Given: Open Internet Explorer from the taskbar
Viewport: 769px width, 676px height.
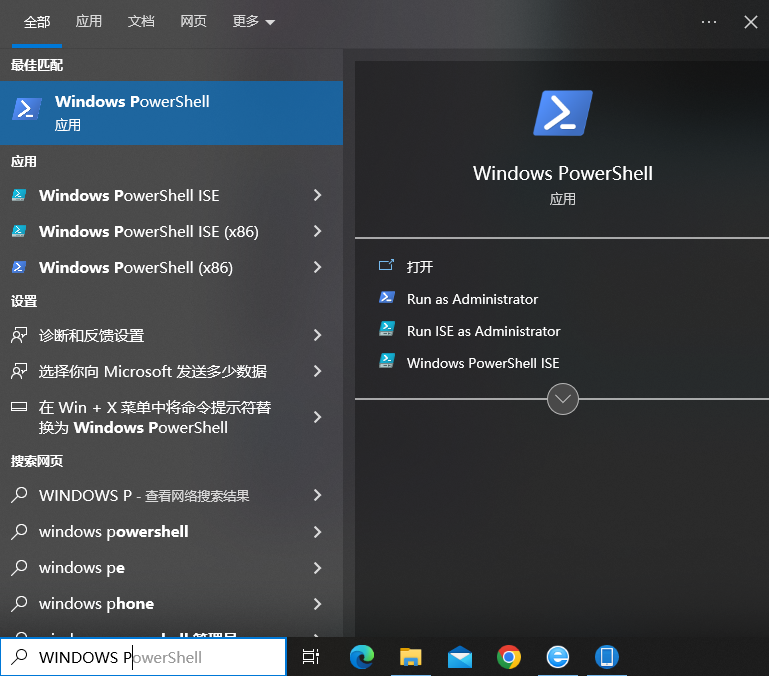Looking at the screenshot, I should pos(558,656).
